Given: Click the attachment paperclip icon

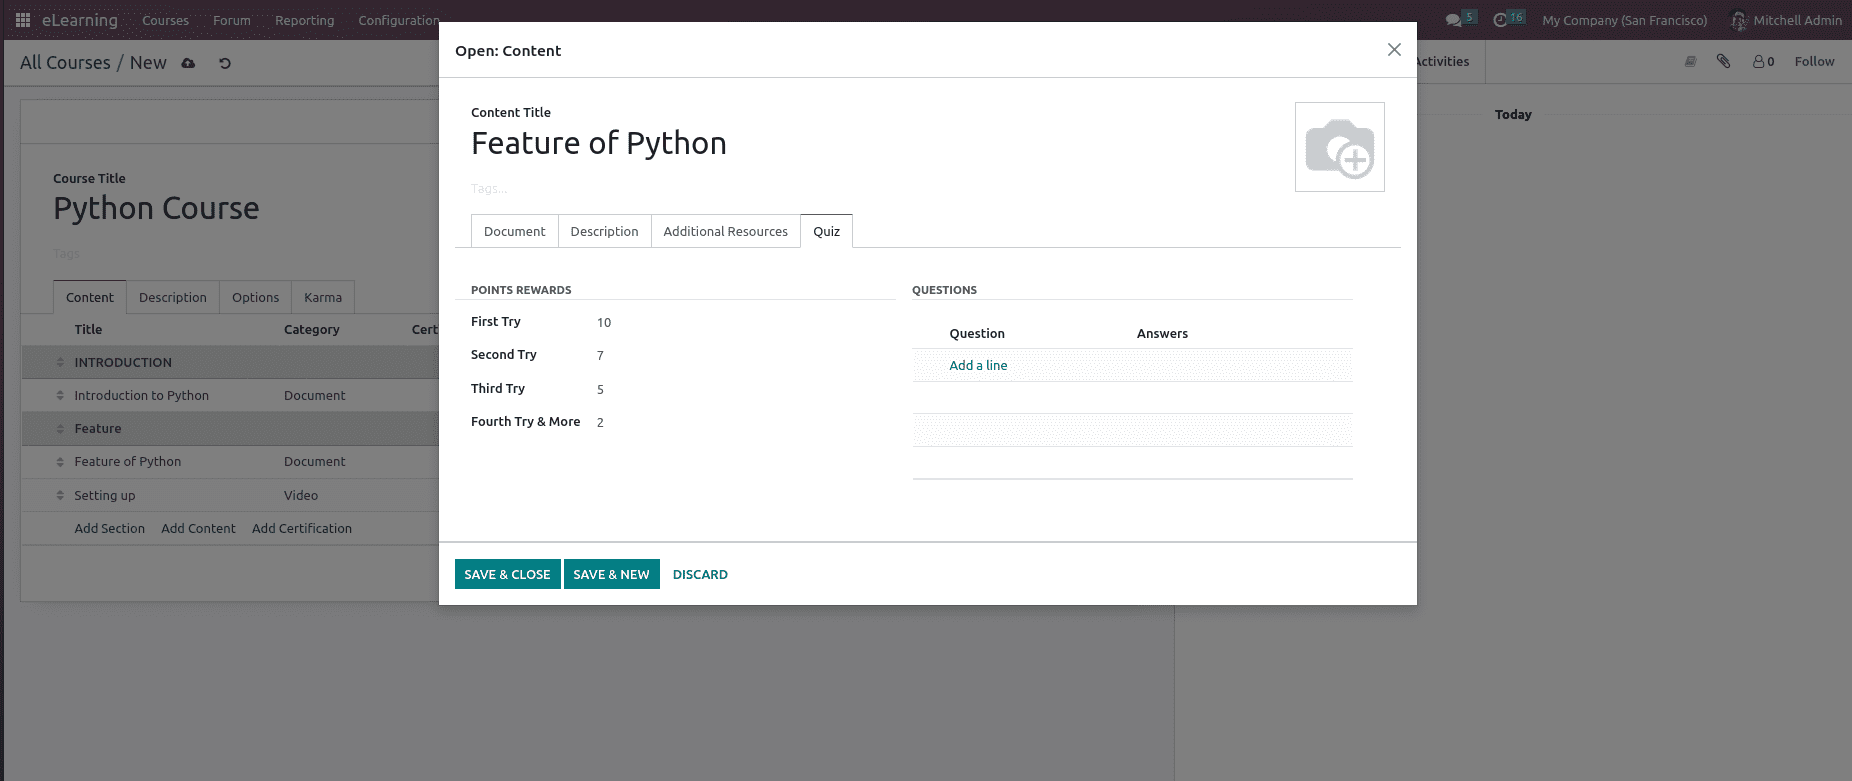Looking at the screenshot, I should [1723, 61].
